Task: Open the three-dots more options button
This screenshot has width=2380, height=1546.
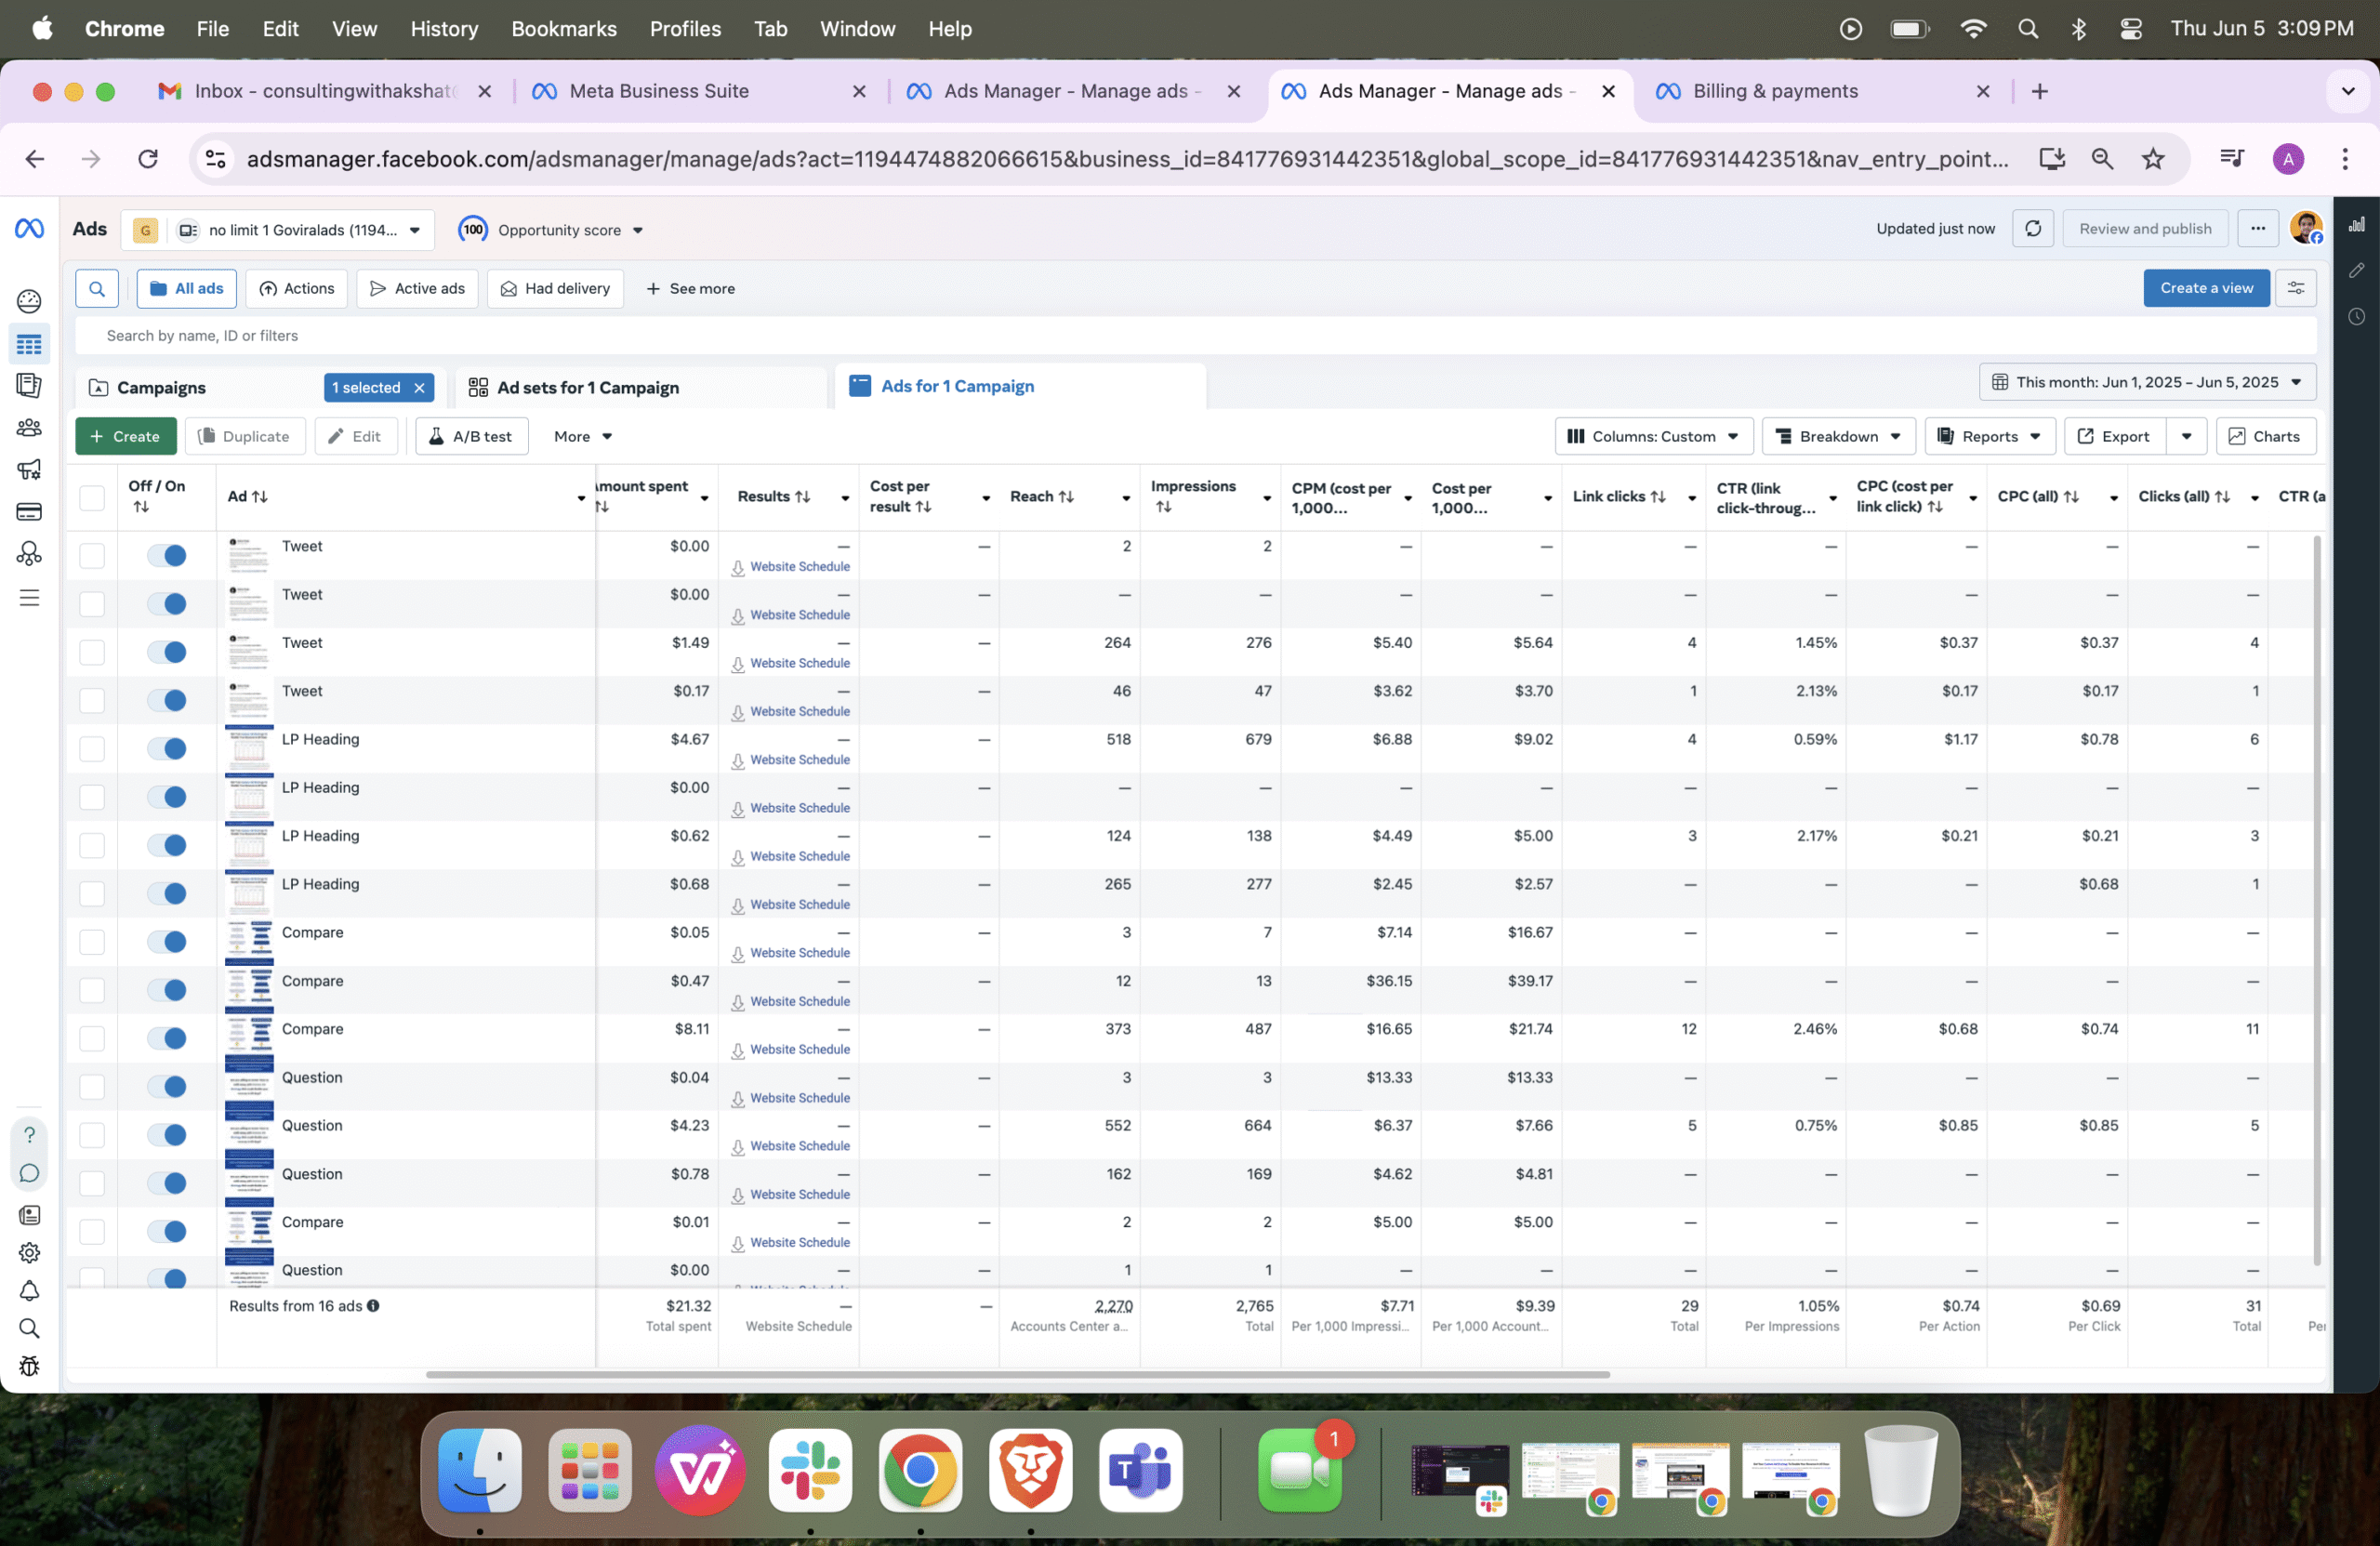Action: point(2257,229)
